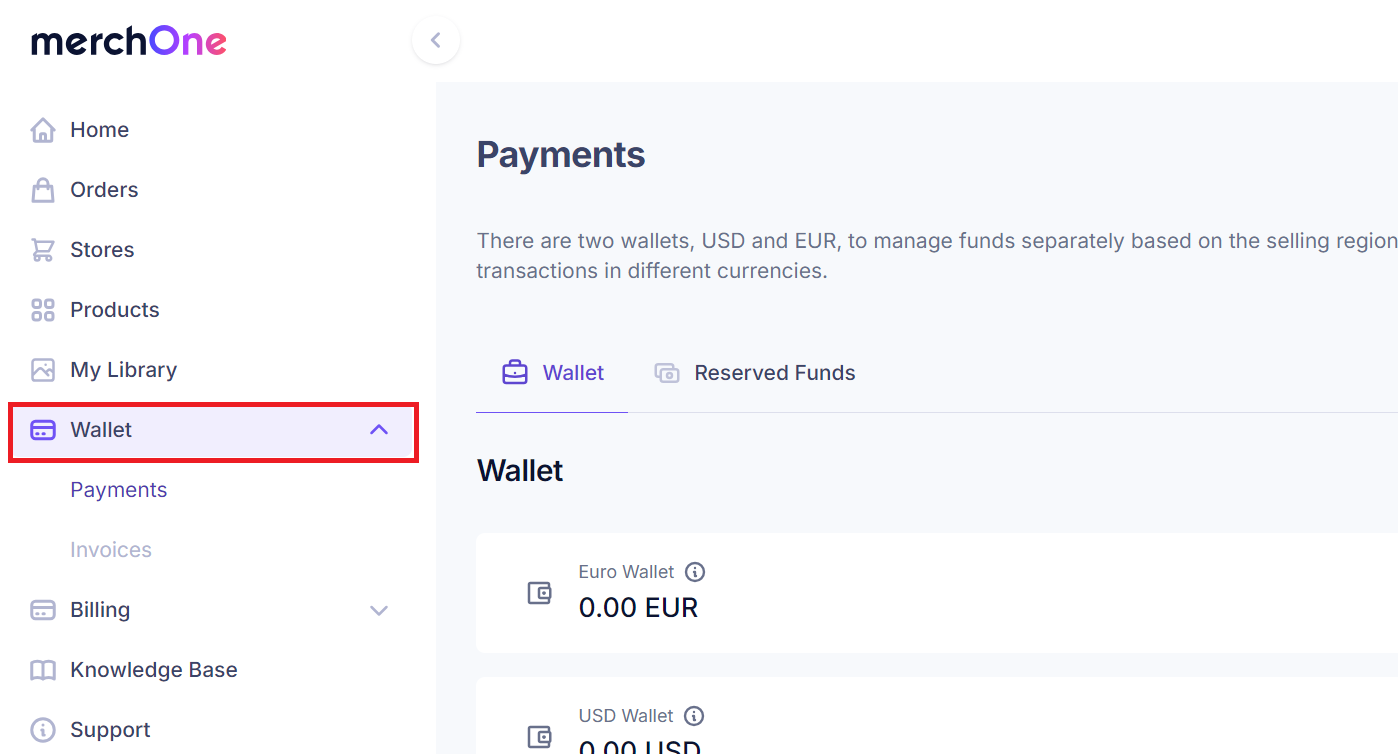1398x754 pixels.
Task: Open the Payments submenu item
Action: coord(118,489)
